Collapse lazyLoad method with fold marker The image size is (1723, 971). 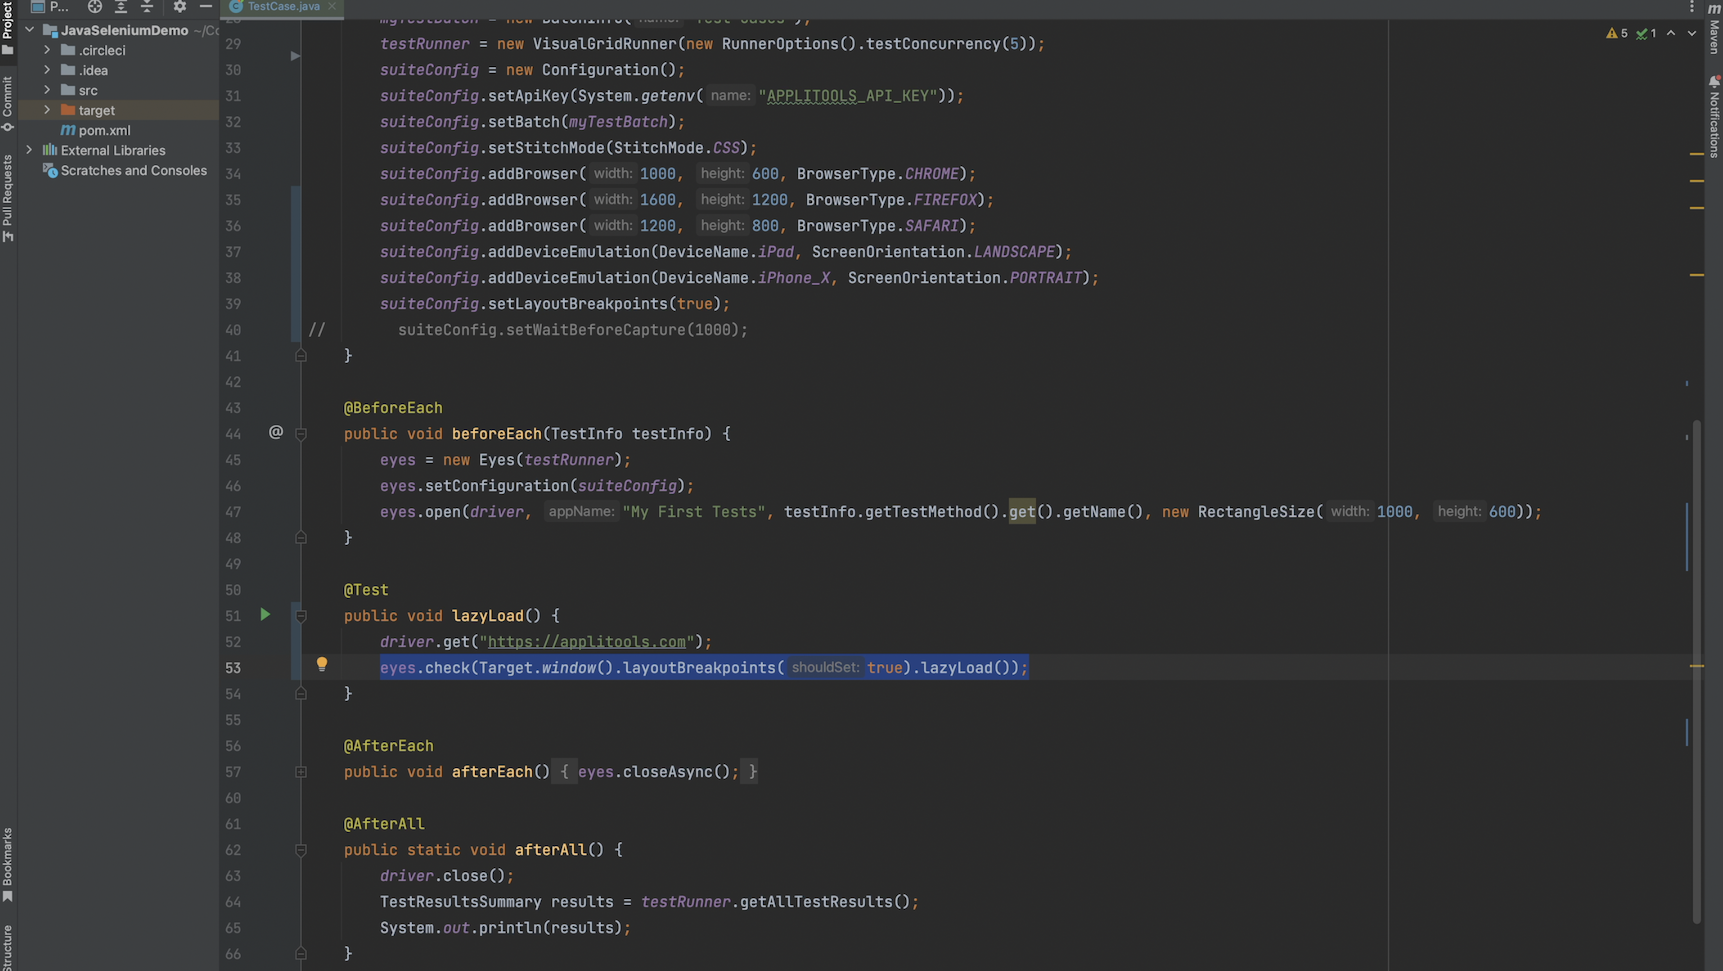point(301,616)
